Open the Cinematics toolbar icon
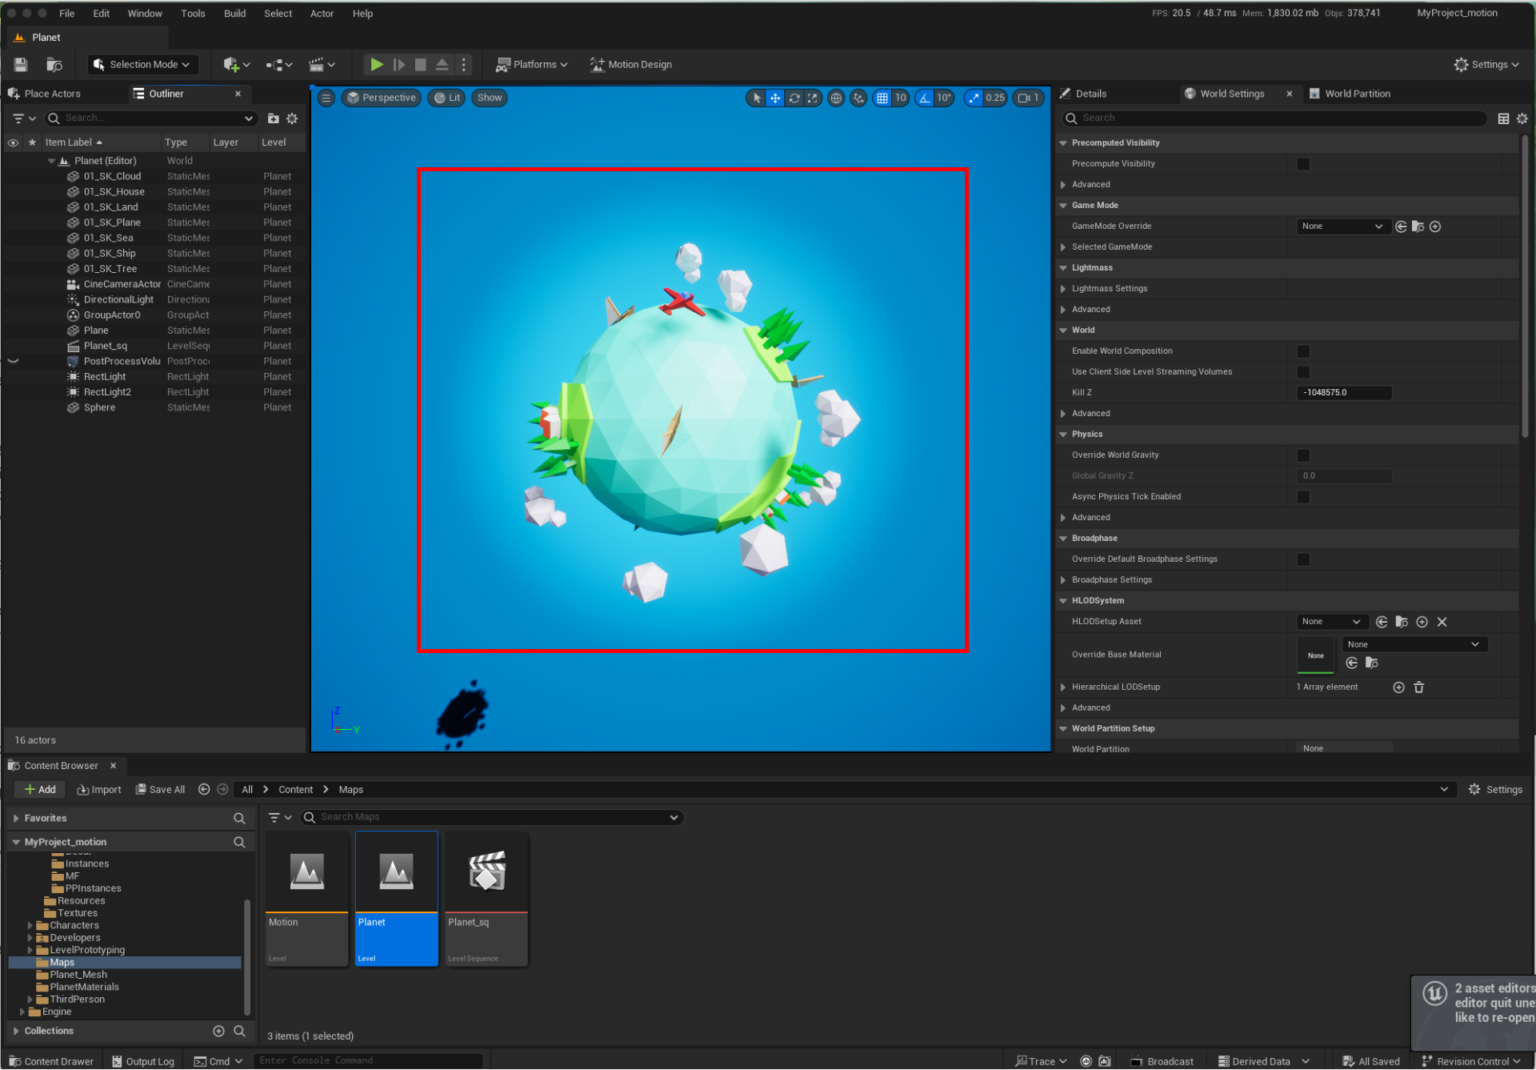The height and width of the screenshot is (1070, 1536). tap(318, 63)
